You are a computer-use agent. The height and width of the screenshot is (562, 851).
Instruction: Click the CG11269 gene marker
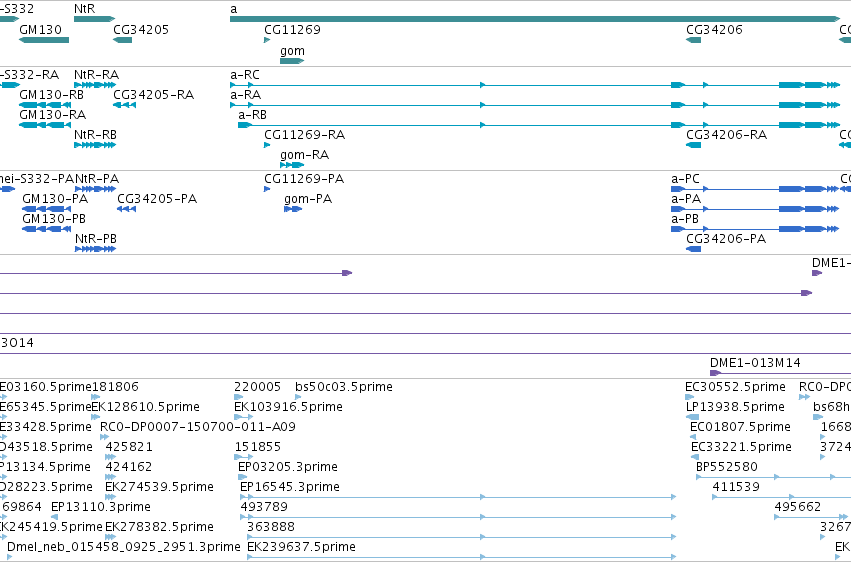(x=267, y=40)
